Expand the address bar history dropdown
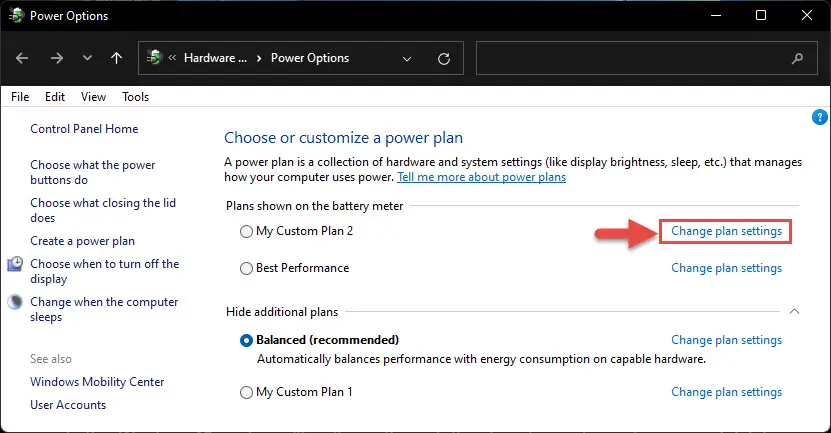 pos(406,58)
